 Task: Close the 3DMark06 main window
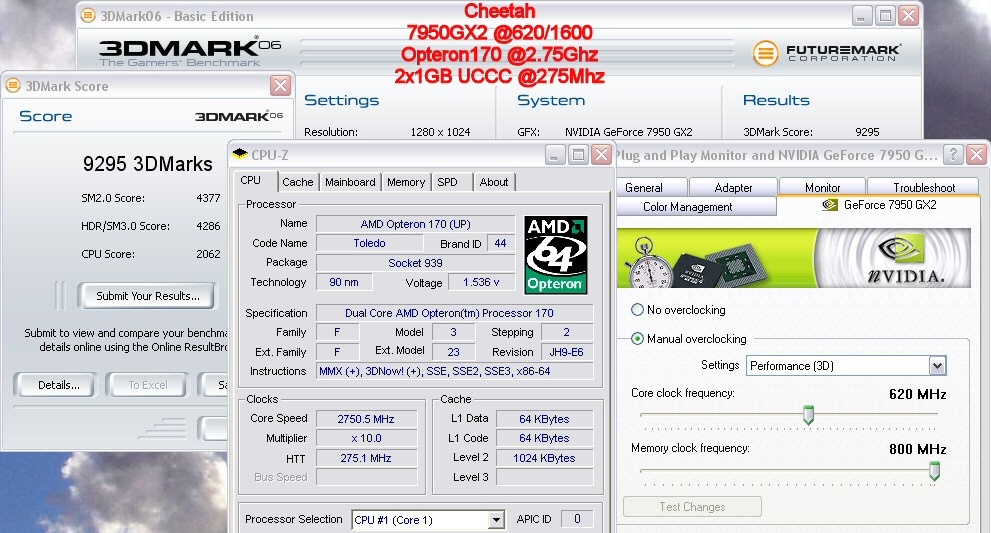(909, 15)
